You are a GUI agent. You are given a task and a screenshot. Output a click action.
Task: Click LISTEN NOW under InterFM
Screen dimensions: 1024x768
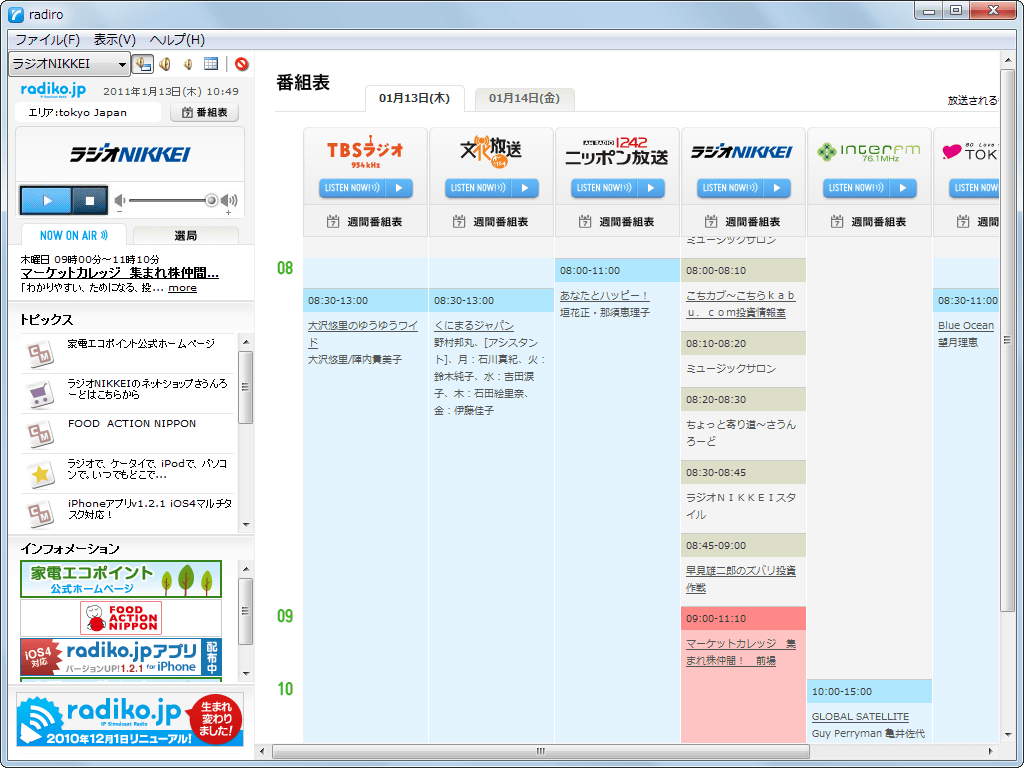(x=869, y=187)
